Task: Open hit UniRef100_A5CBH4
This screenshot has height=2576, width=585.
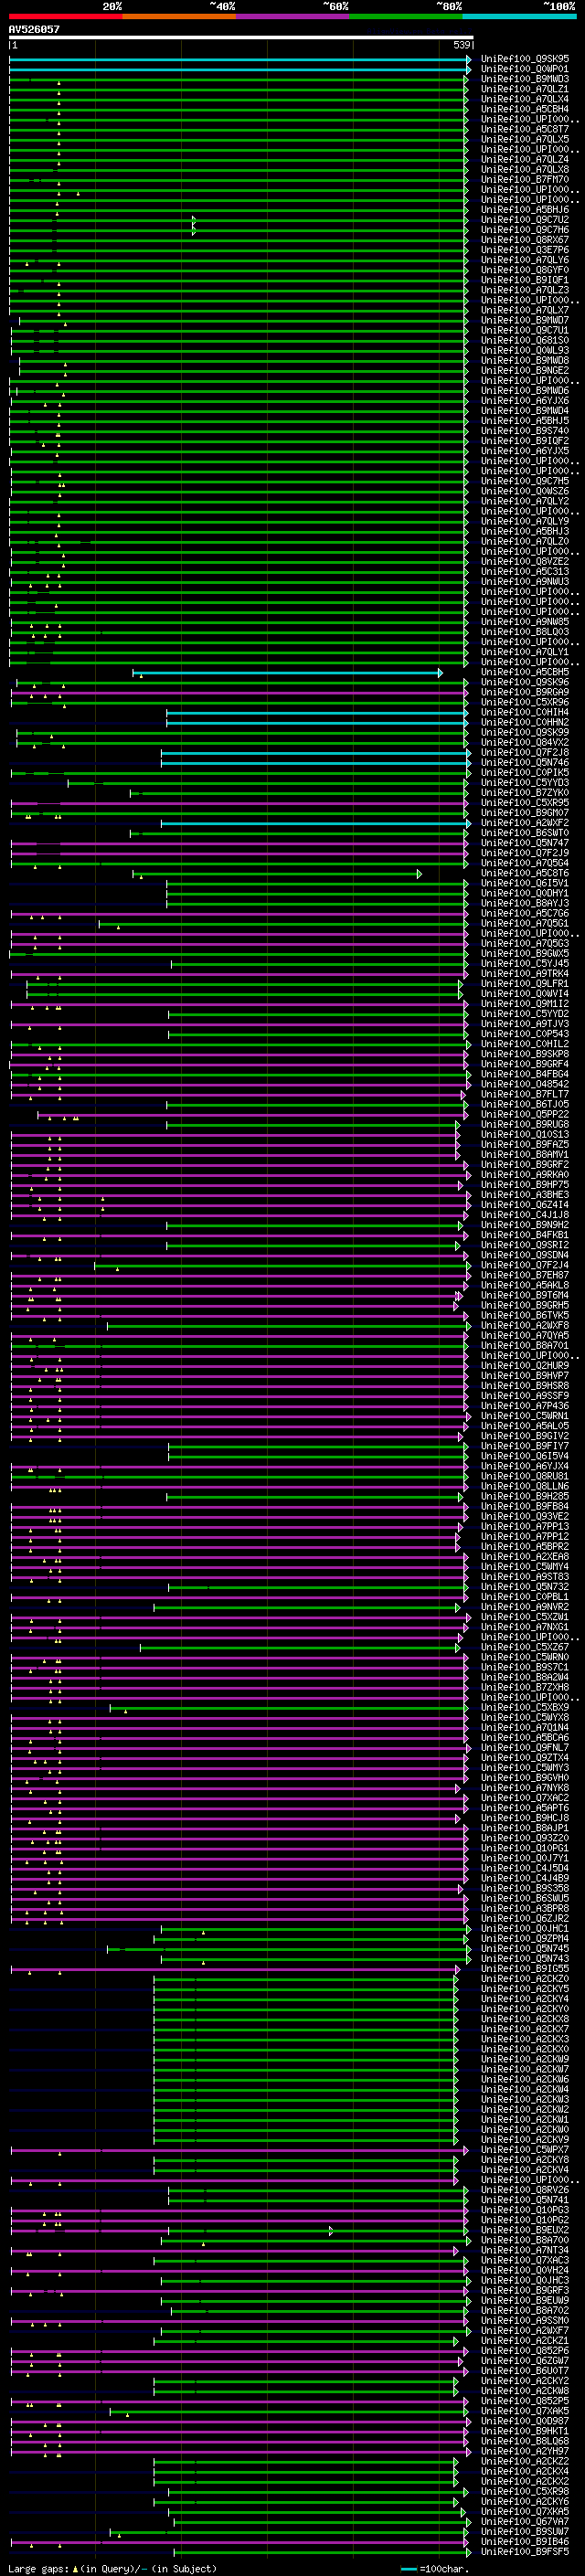Action: pyautogui.click(x=525, y=109)
